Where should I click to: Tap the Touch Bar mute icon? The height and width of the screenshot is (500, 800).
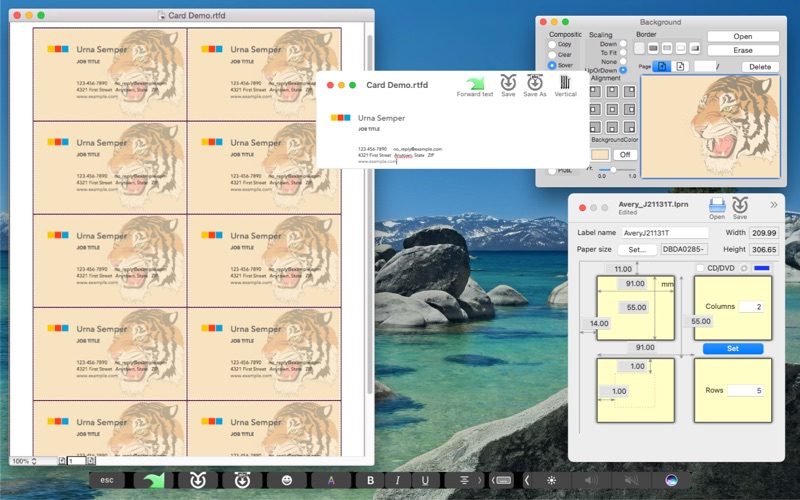coord(631,480)
